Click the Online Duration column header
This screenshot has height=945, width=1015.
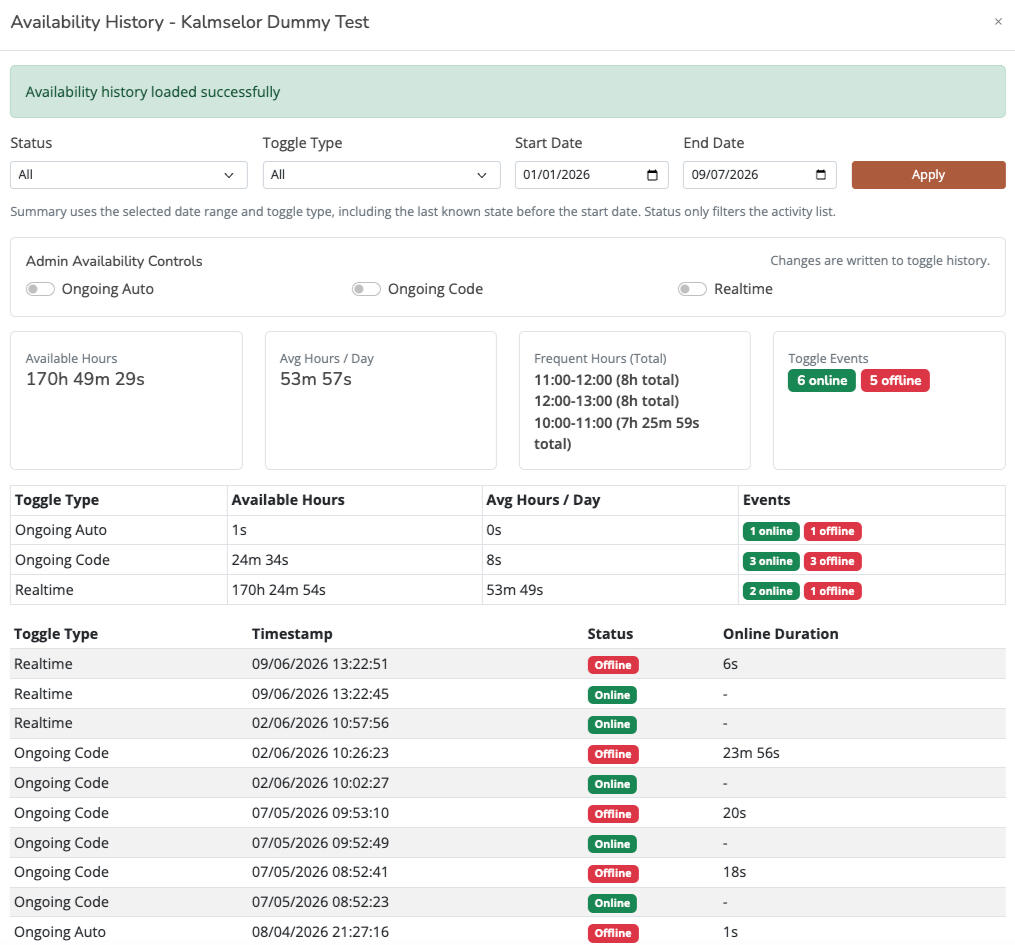(780, 634)
